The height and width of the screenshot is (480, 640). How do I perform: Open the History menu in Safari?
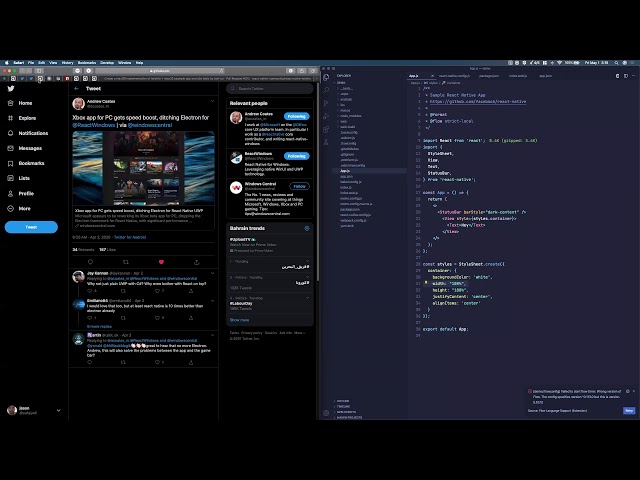(67, 63)
